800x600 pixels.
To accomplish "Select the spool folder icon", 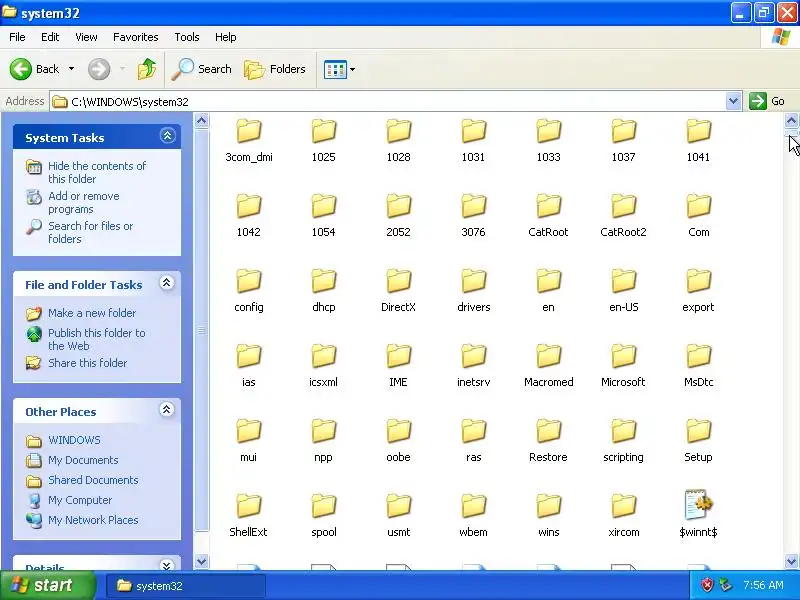I will tap(324, 506).
